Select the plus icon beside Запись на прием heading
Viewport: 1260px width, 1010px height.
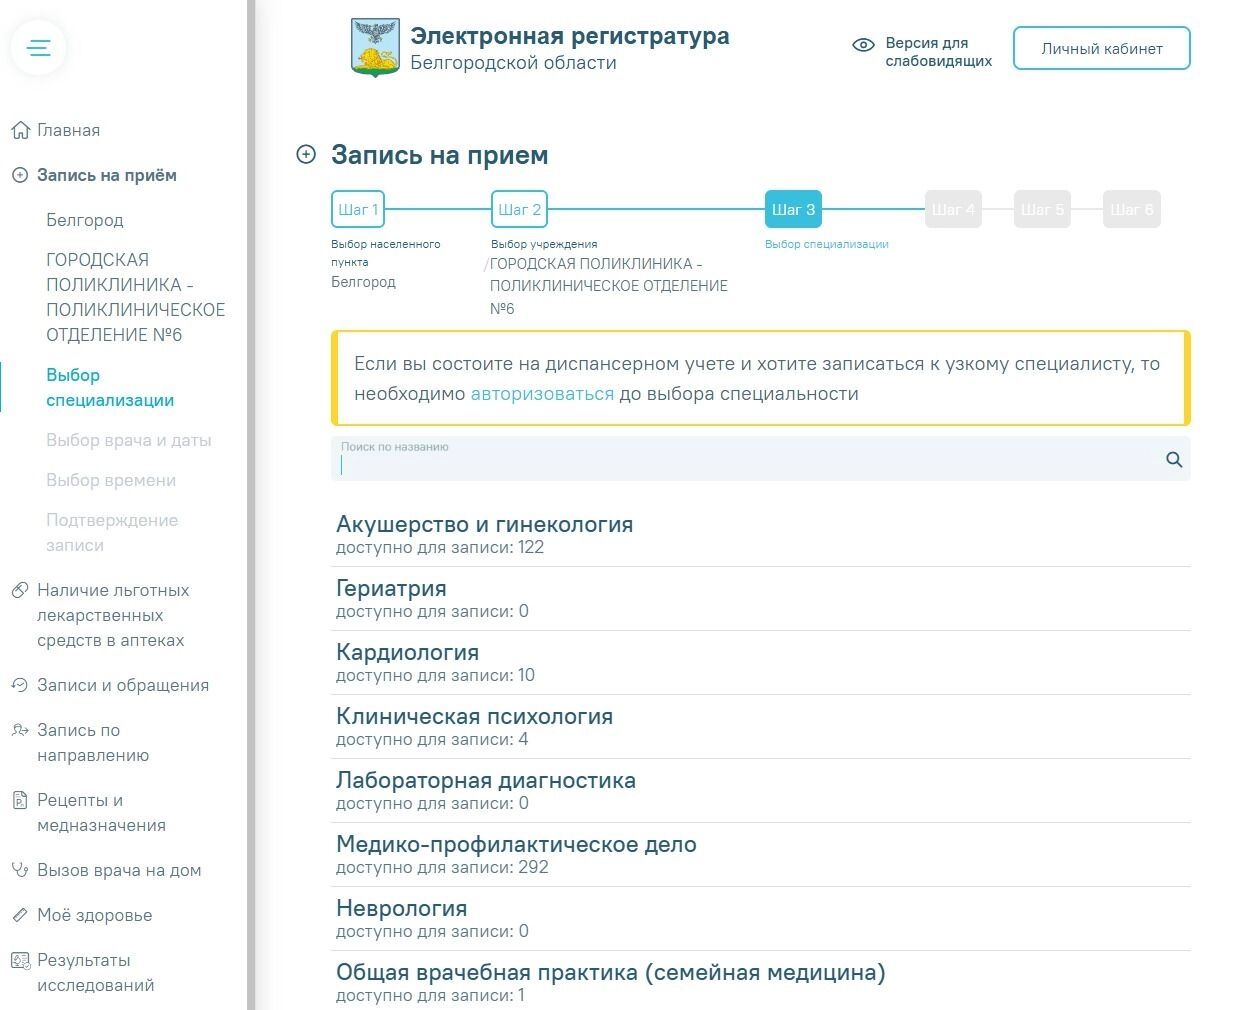click(304, 155)
